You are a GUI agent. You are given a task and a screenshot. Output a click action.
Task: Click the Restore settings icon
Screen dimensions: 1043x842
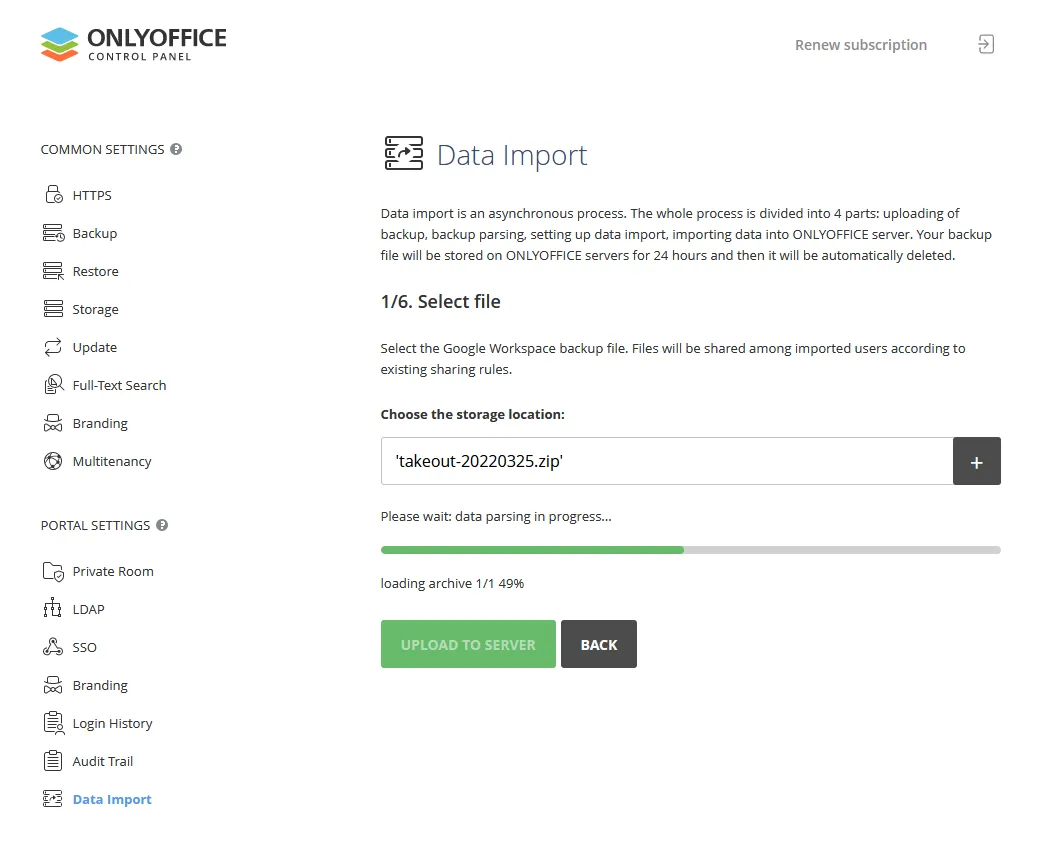(54, 270)
